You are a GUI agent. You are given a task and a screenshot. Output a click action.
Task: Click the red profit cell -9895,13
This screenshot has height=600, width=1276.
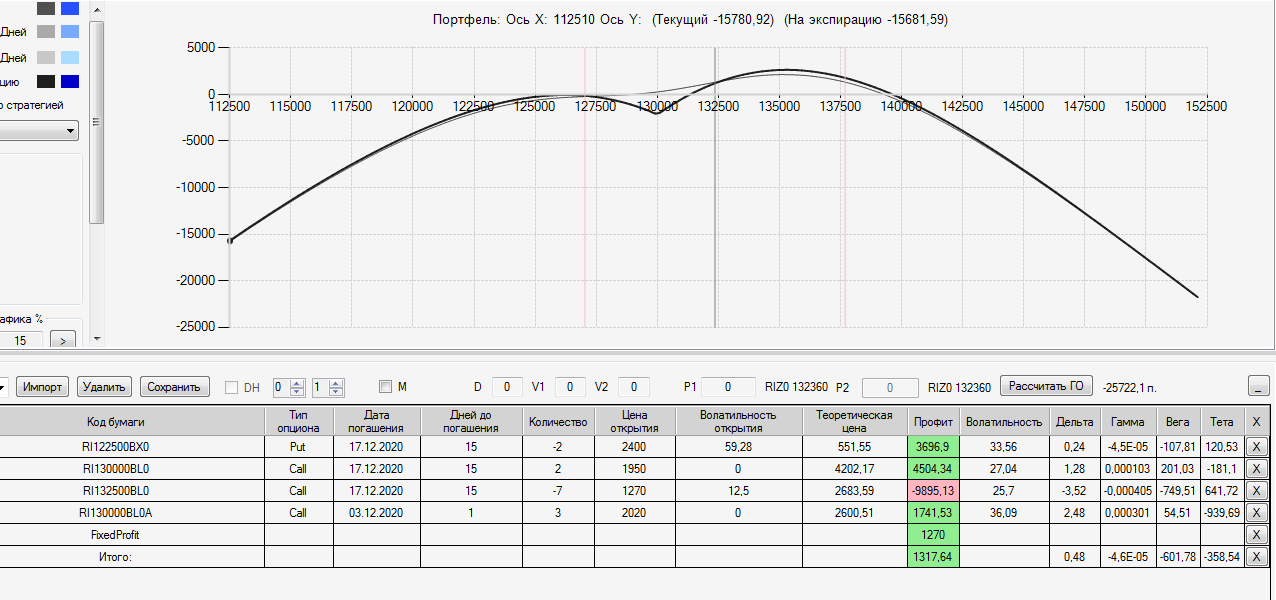(x=933, y=491)
